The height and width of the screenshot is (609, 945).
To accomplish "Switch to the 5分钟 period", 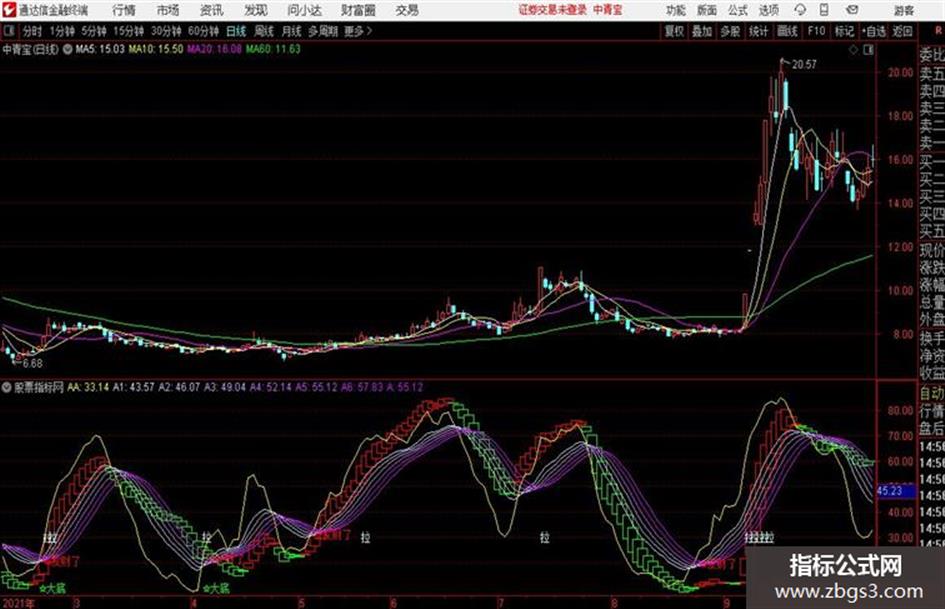I will click(x=93, y=31).
